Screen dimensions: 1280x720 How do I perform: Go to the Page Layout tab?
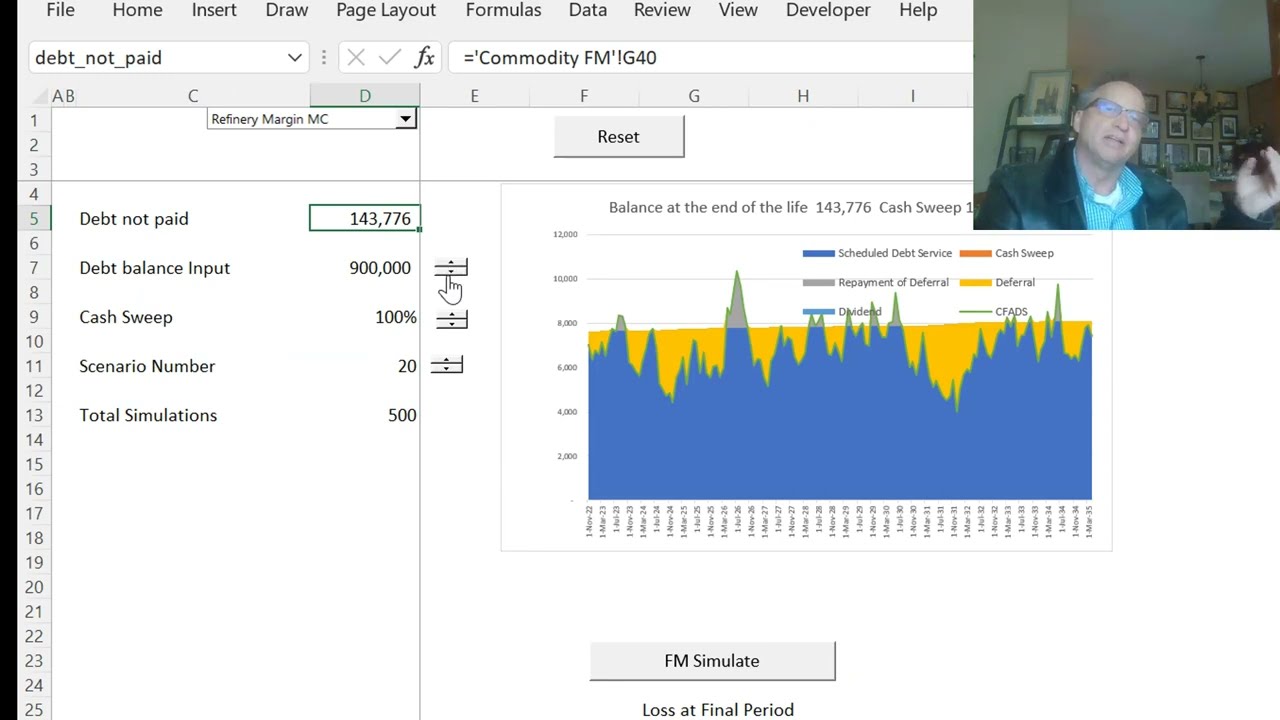click(386, 10)
